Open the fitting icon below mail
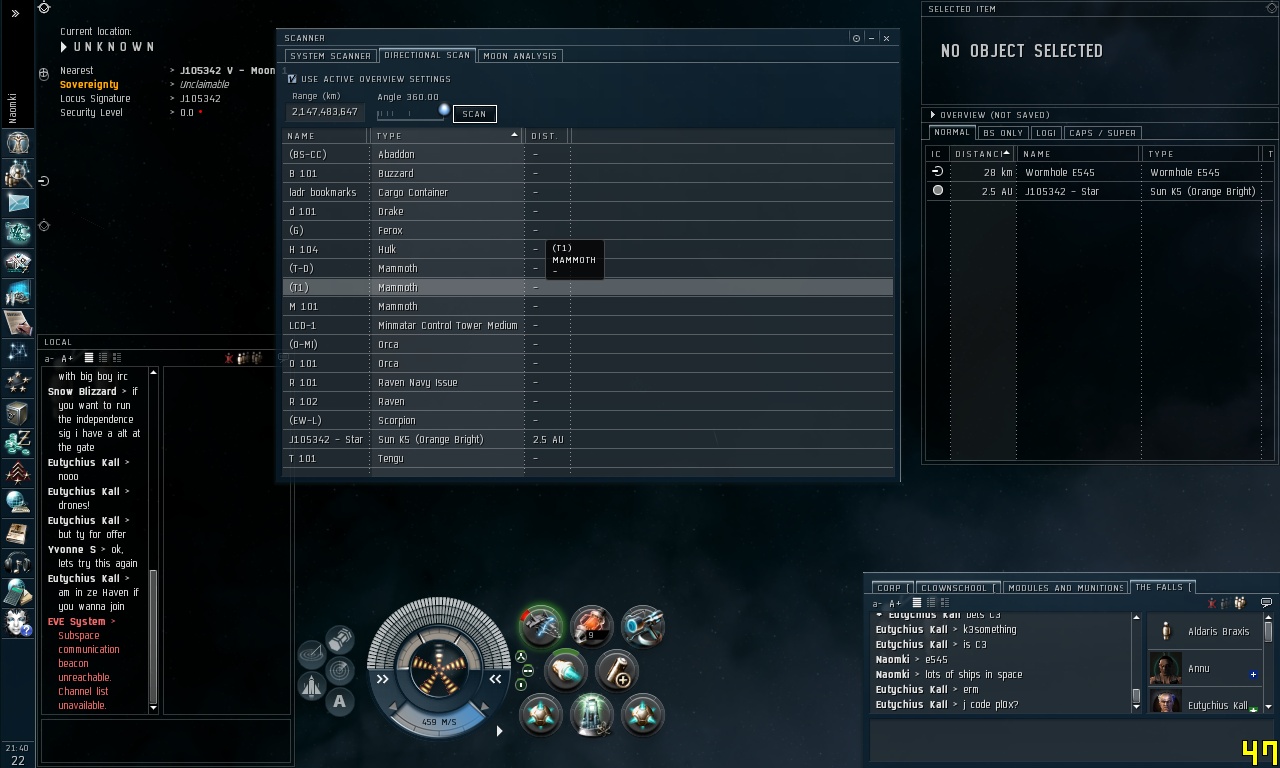Viewport: 1280px width, 768px height. click(x=18, y=233)
